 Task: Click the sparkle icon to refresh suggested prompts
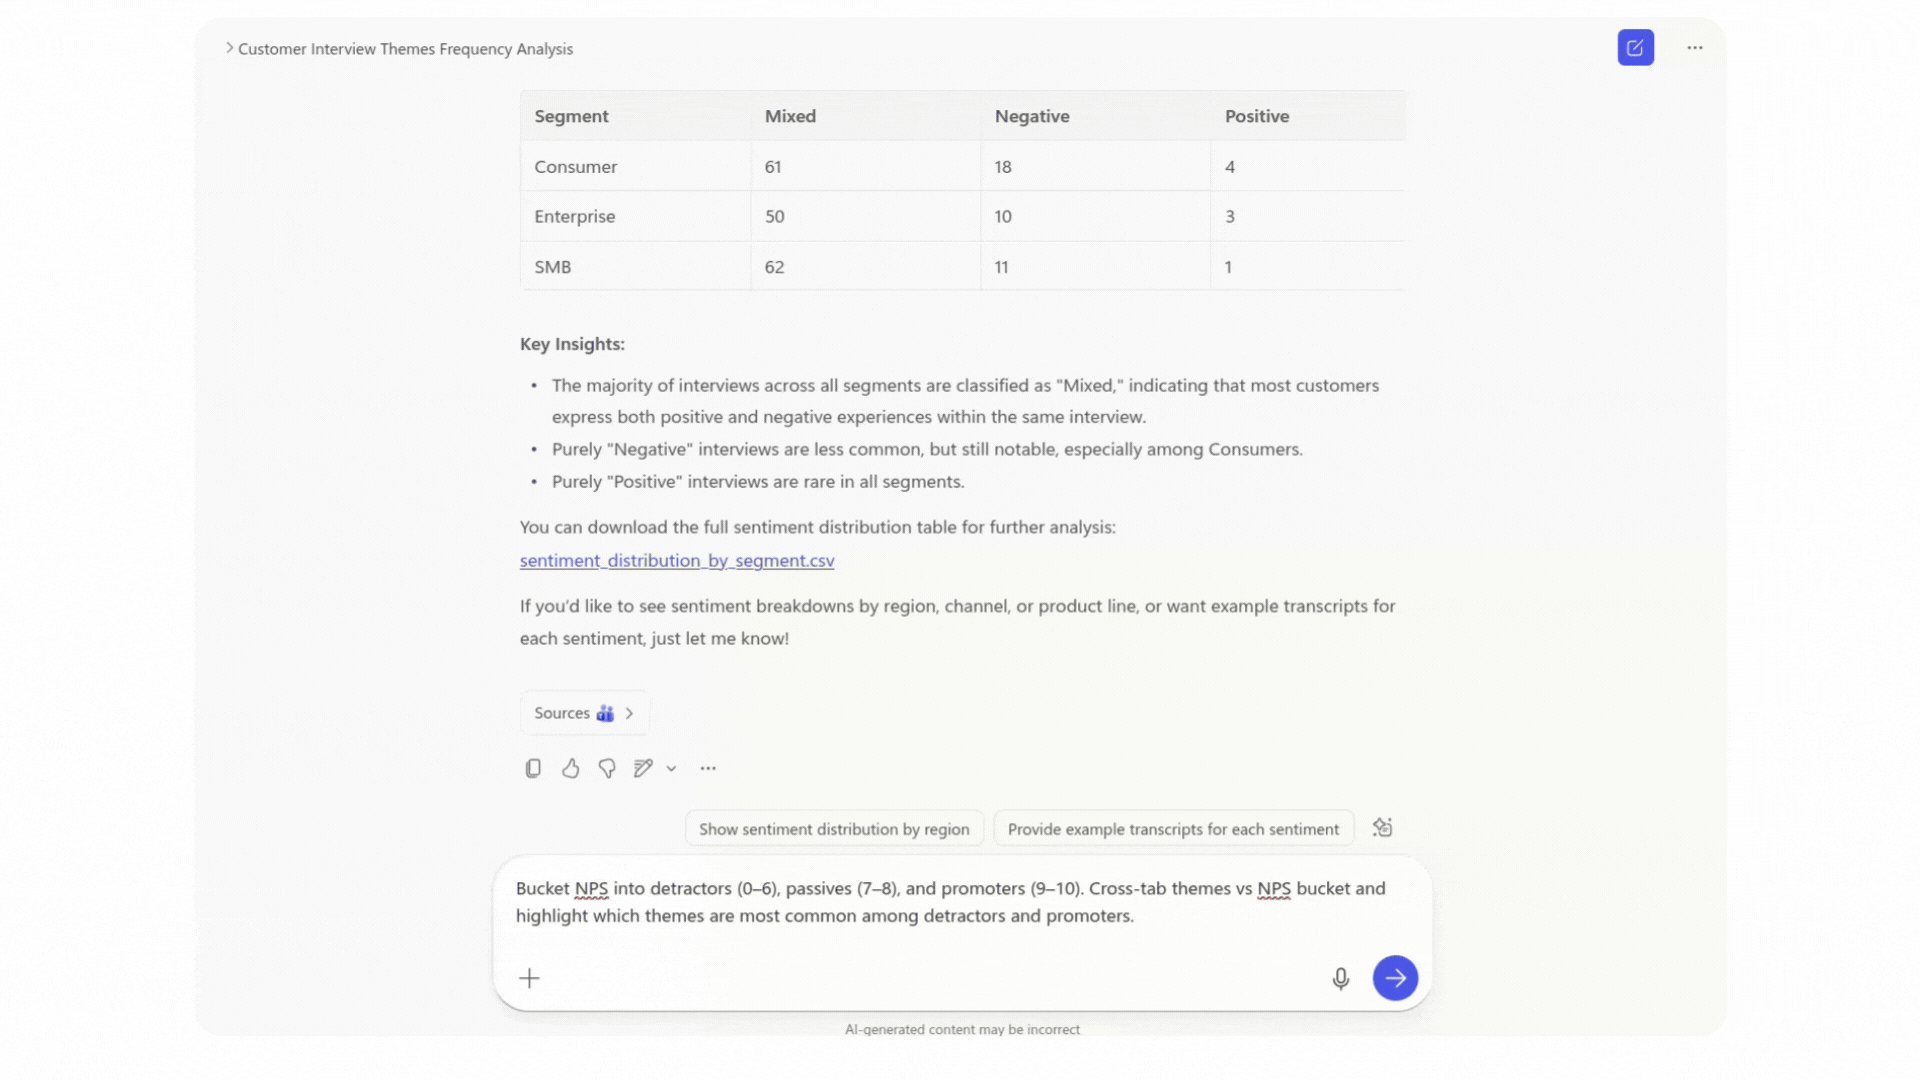tap(1383, 828)
